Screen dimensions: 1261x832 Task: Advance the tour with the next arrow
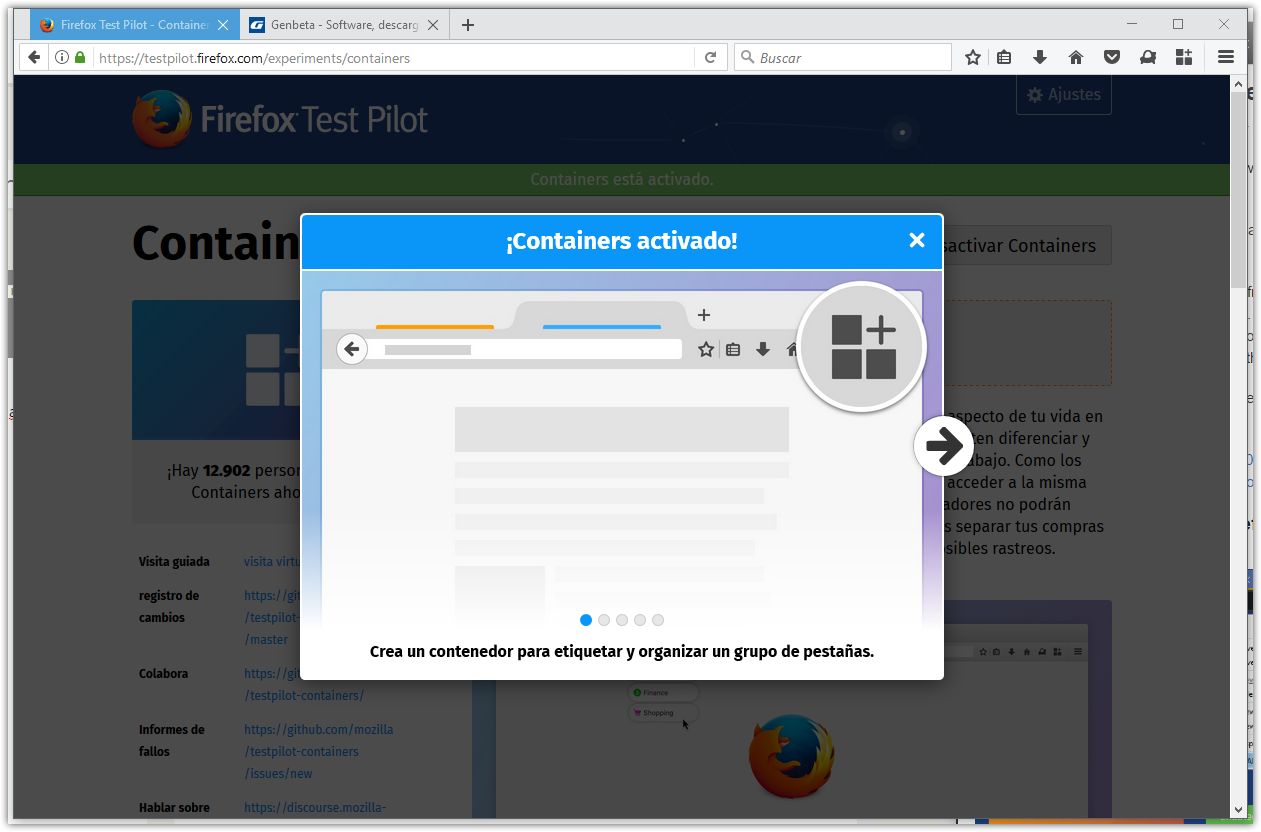tap(943, 446)
